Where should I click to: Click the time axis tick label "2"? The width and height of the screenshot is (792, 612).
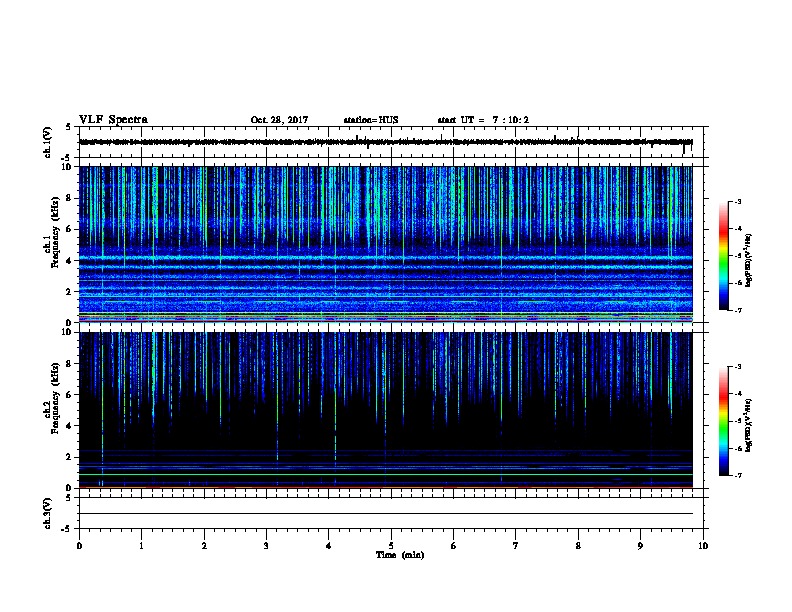(x=204, y=546)
